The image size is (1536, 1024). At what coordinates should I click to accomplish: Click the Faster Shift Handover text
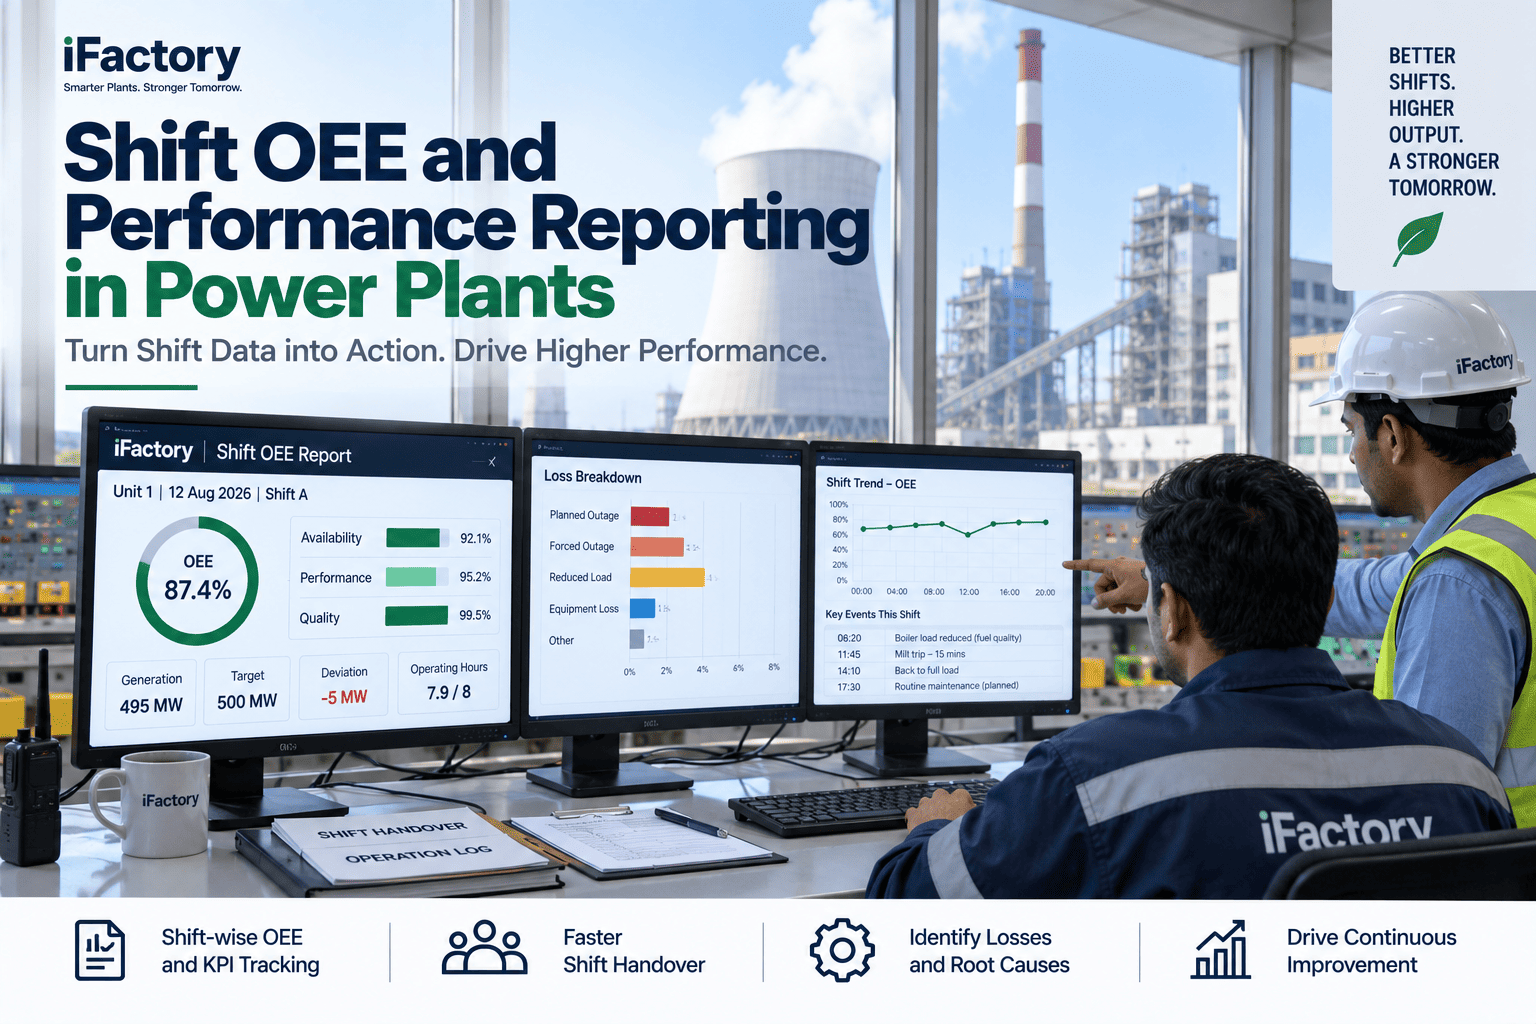pos(634,951)
